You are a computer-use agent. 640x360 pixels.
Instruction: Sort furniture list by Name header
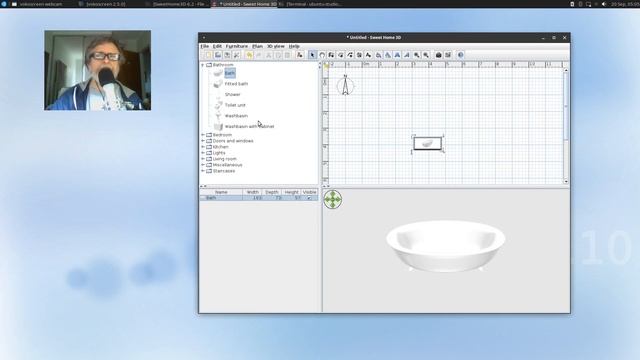pyautogui.click(x=221, y=192)
